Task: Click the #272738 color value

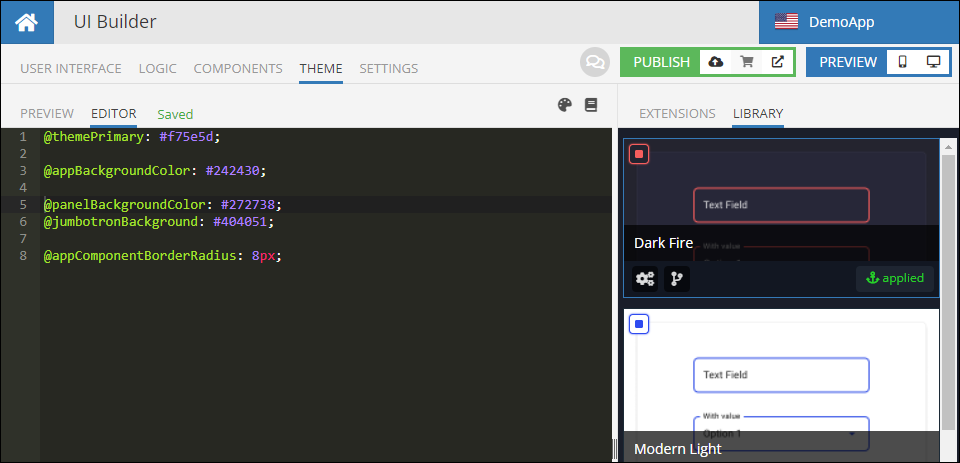Action: pos(248,204)
